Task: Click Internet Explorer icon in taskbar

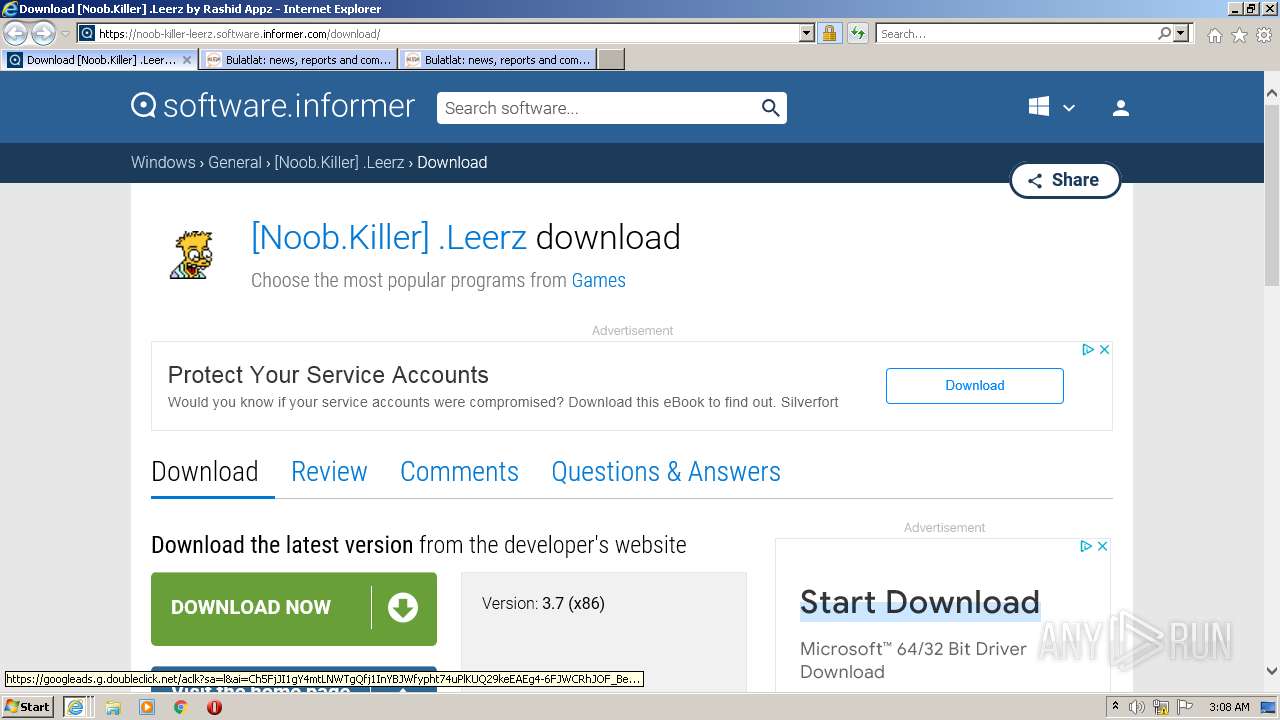Action: click(x=75, y=707)
